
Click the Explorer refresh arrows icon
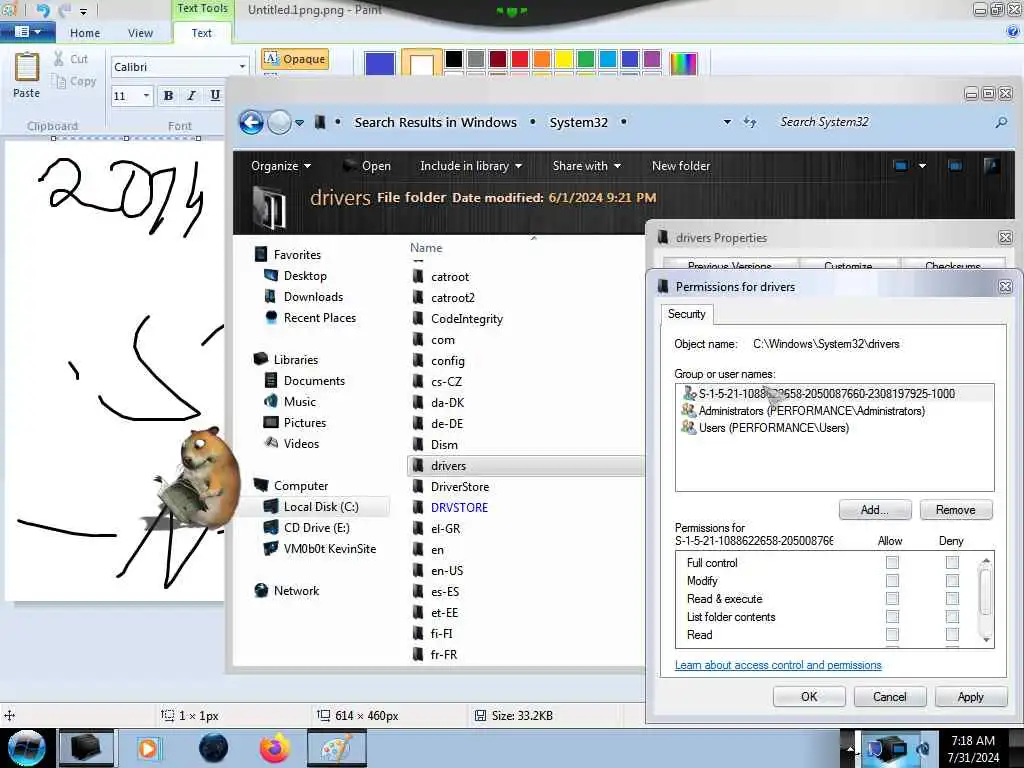[750, 122]
